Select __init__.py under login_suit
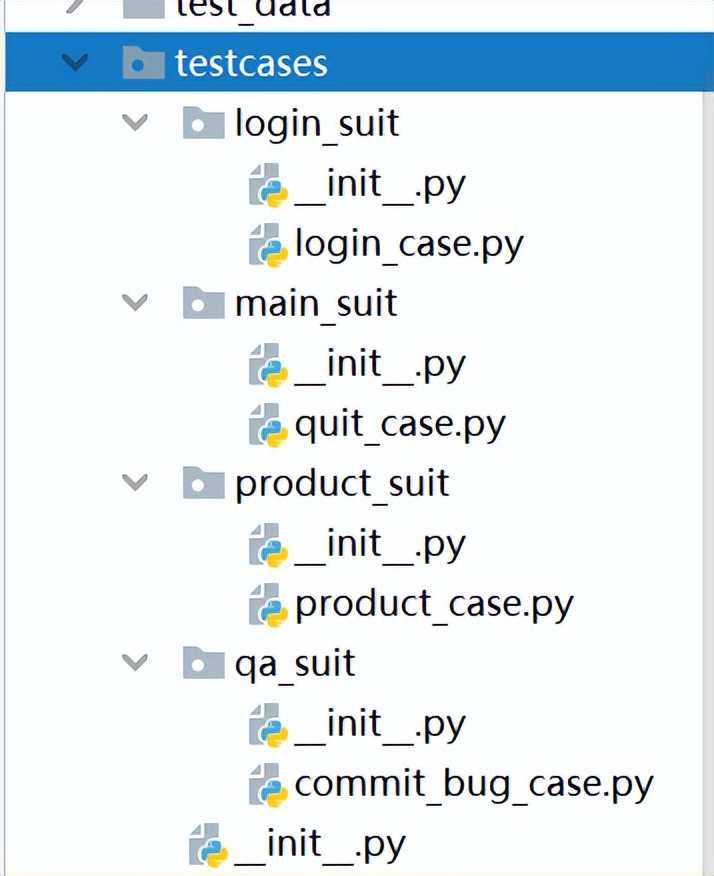The height and width of the screenshot is (876, 714). (x=380, y=184)
